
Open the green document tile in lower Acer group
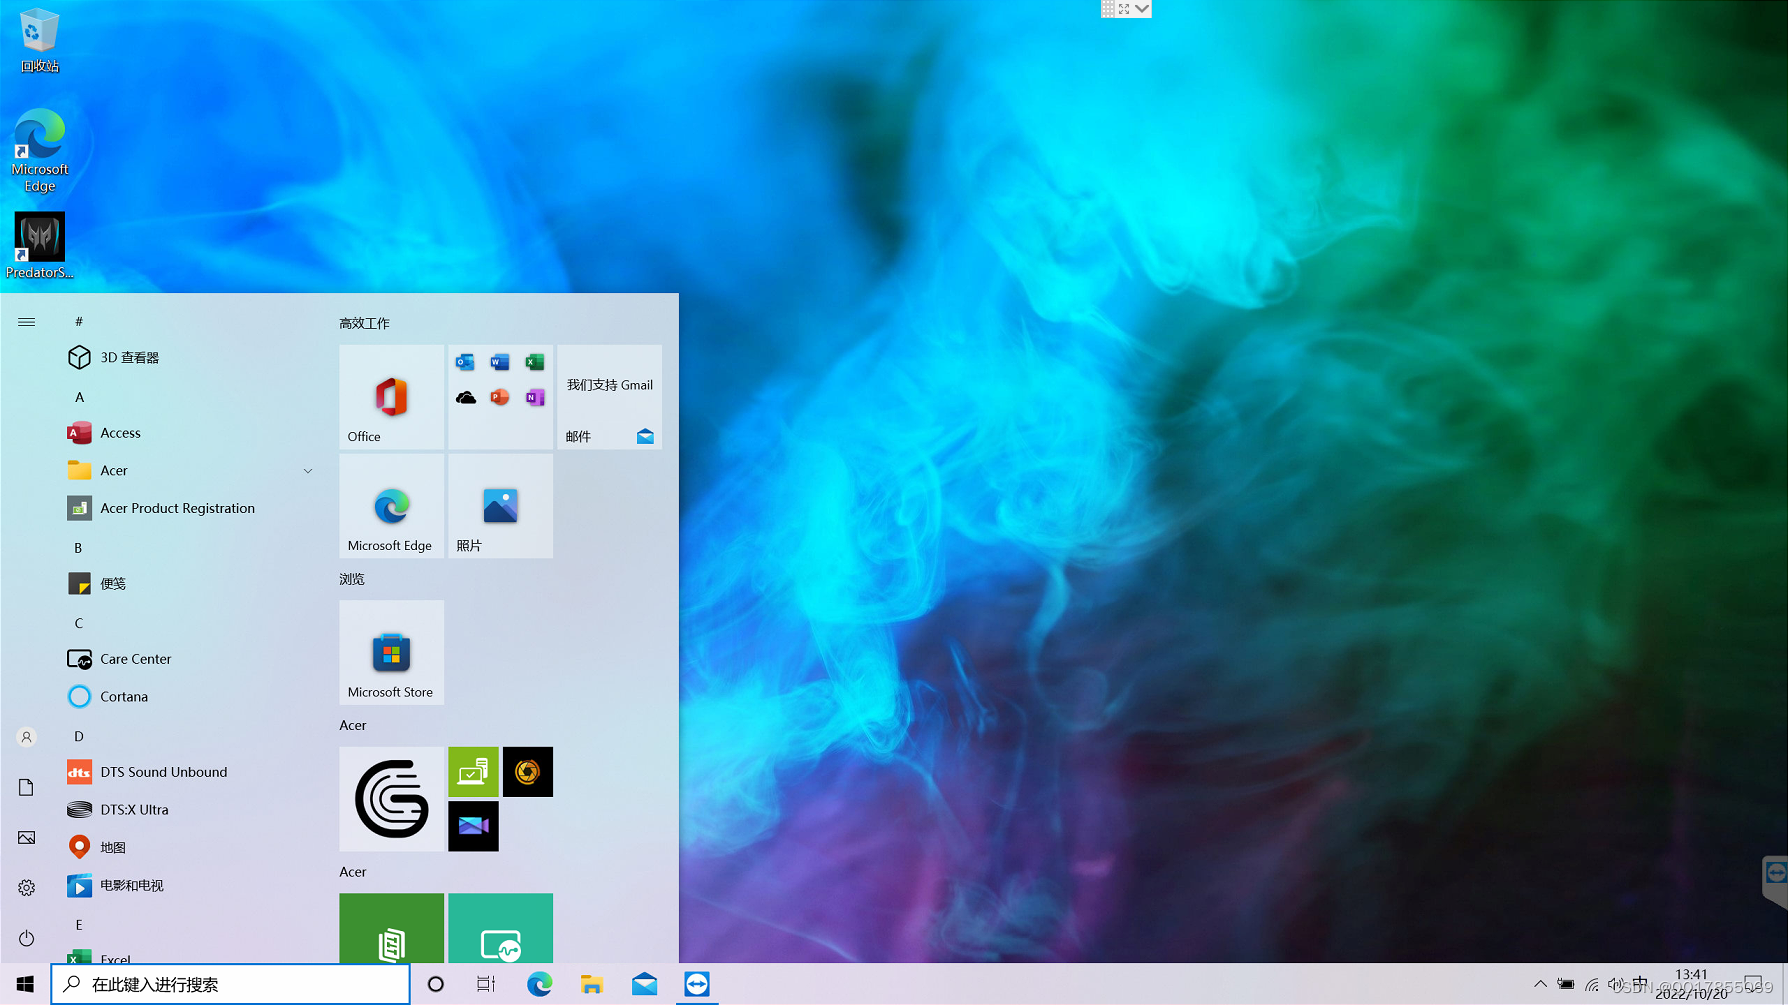pyautogui.click(x=391, y=928)
